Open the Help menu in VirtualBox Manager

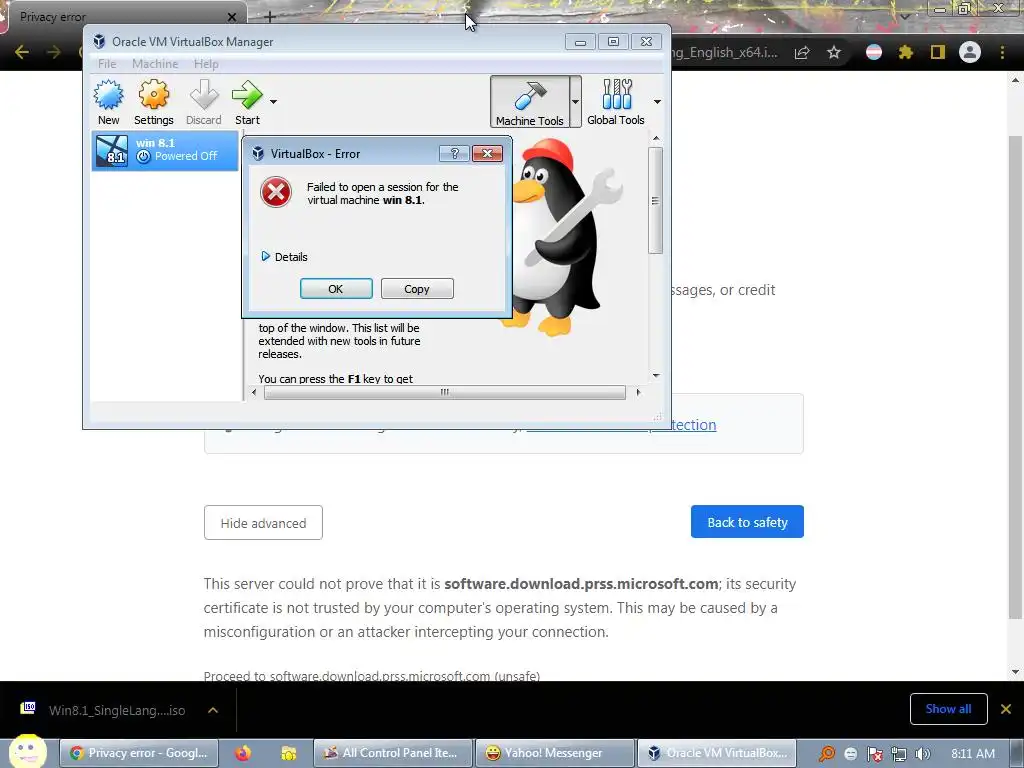(206, 64)
